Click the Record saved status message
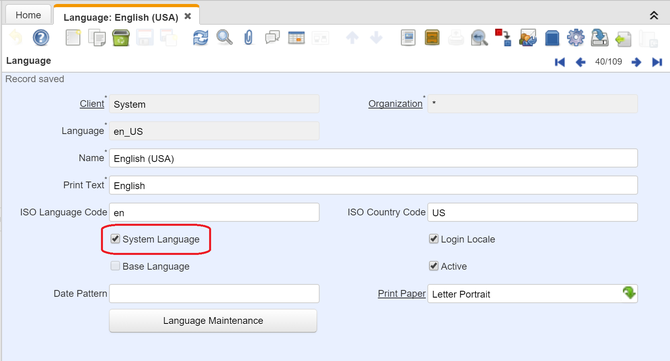Viewport: 670px width, 361px height. (x=35, y=79)
